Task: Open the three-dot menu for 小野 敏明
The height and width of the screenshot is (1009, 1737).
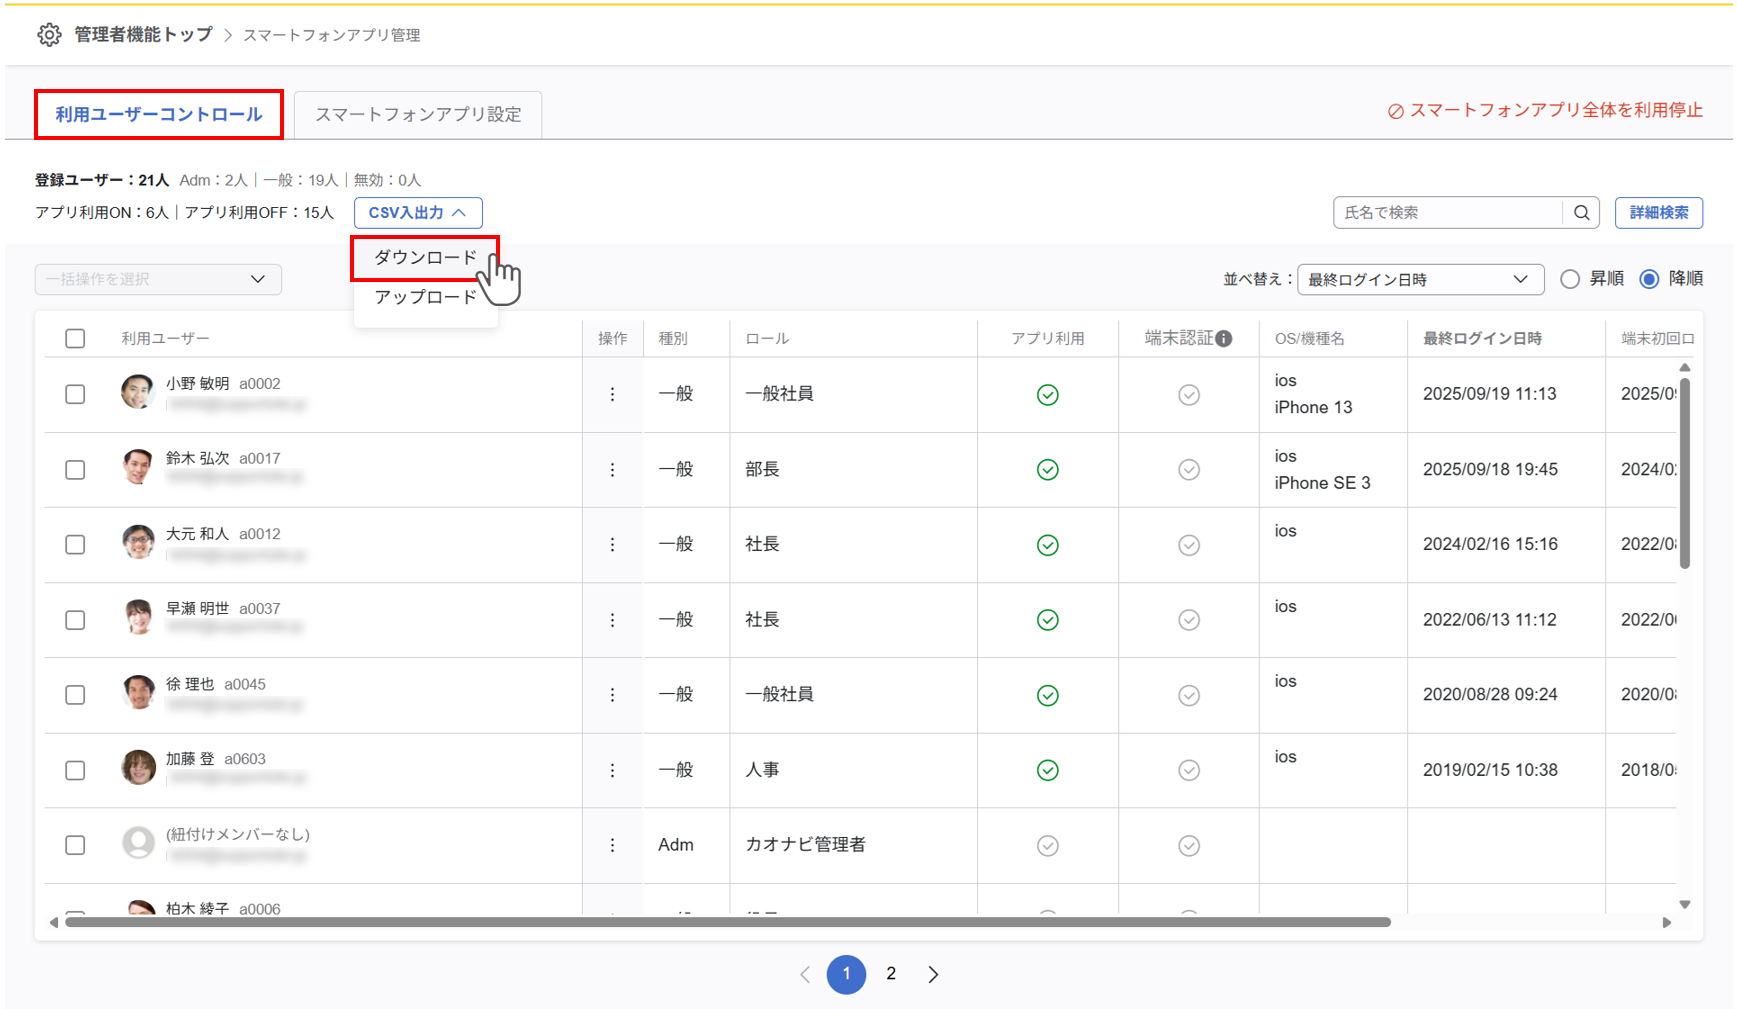Action: tap(612, 395)
